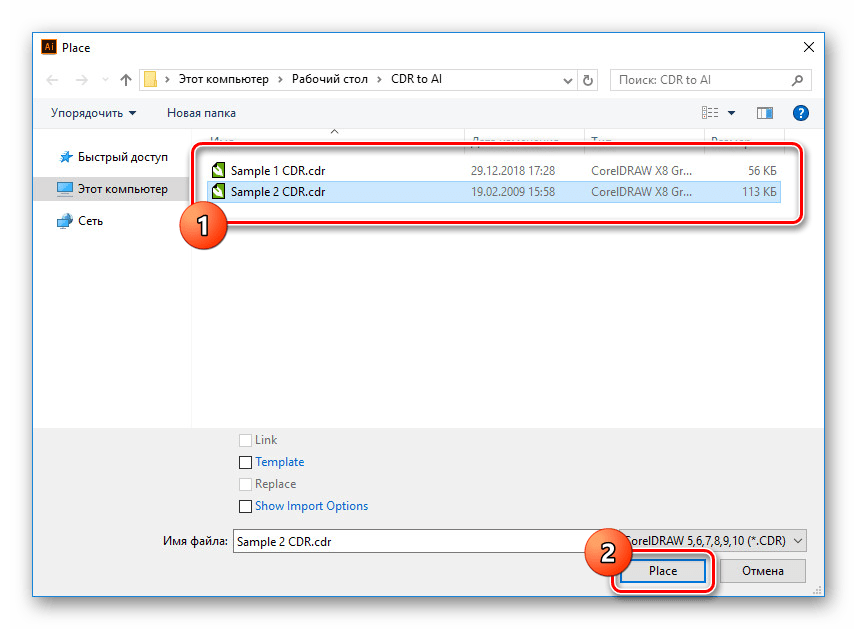Image resolution: width=857 pixels, height=629 pixels.
Task: Click the sort indicator arrow above columns
Action: 334,132
